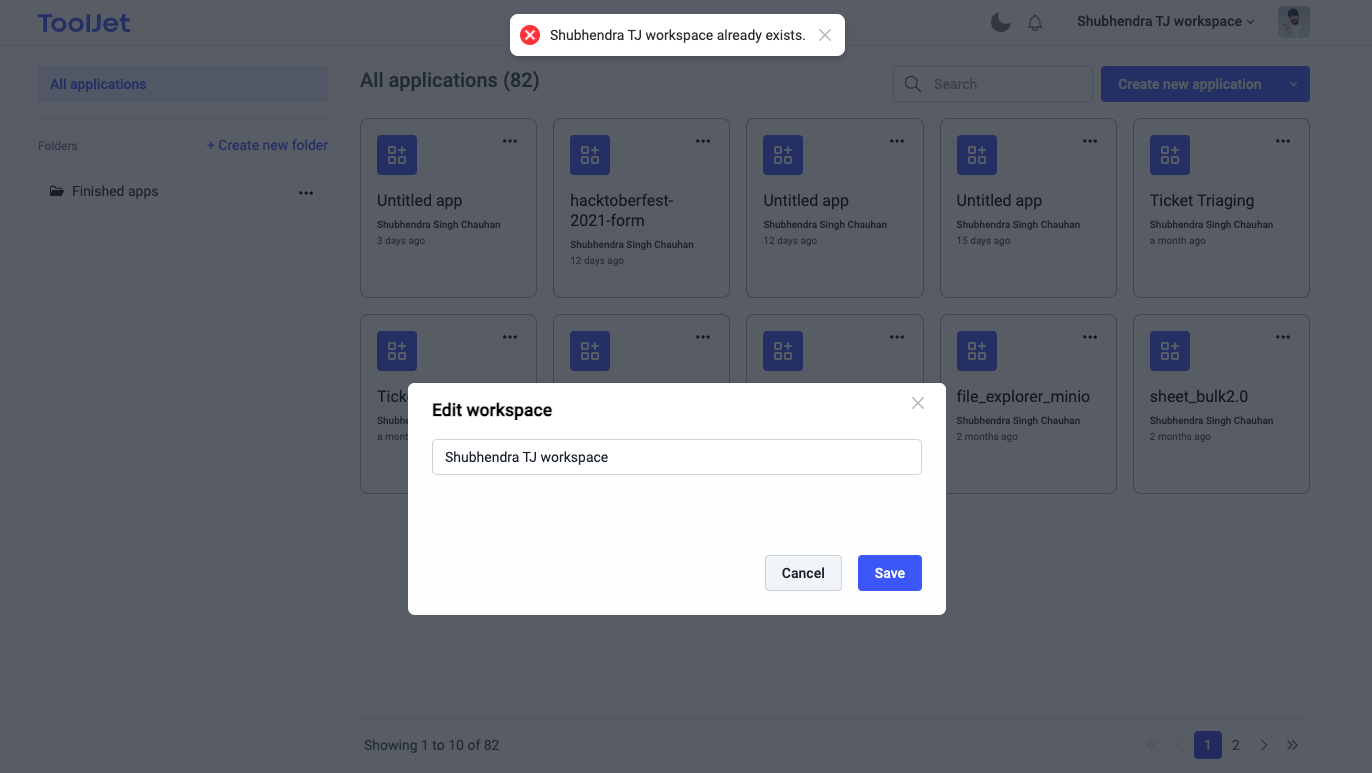Click the workspace name input field
This screenshot has width=1372, height=773.
pos(677,457)
